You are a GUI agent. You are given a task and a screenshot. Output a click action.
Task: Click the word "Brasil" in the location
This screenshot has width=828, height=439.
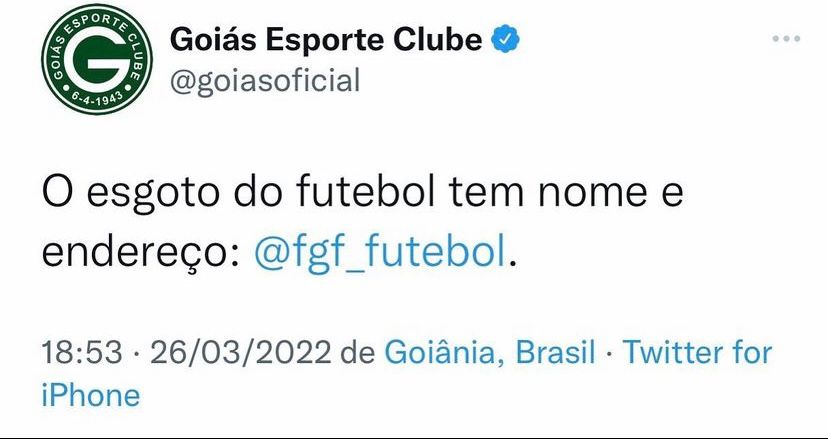coord(555,353)
